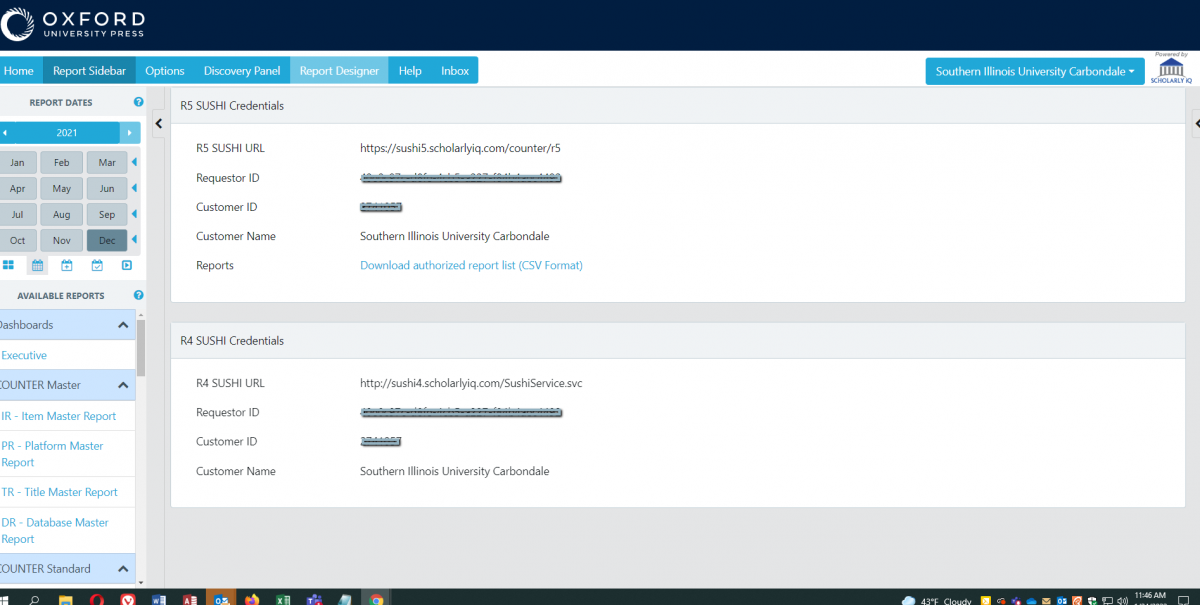Open PR - Platform Master Report
1200x605 pixels.
click(53, 454)
